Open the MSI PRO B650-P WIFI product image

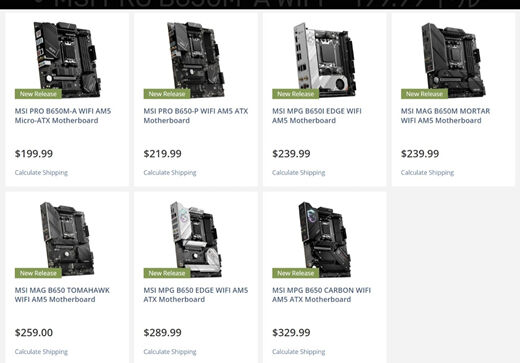click(x=196, y=59)
